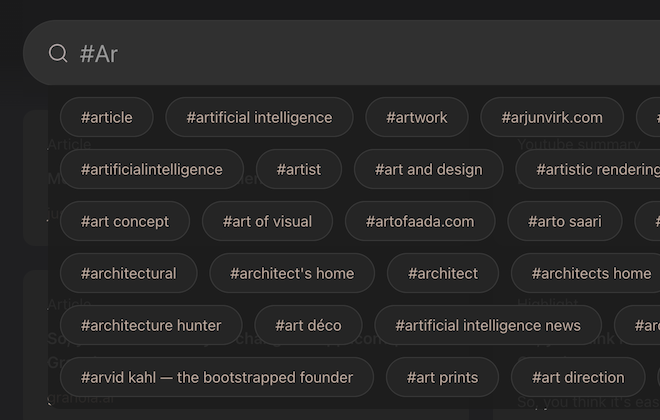The width and height of the screenshot is (660, 420).
Task: Pick the #arto saari tag
Action: [565, 221]
